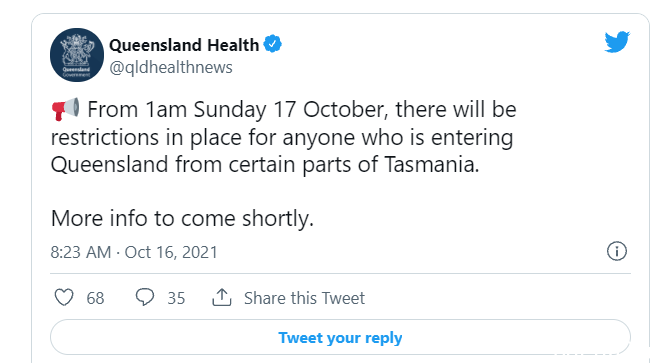The width and height of the screenshot is (664, 363).
Task: Click the word Tasmania in the tweet
Action: (x=432, y=164)
